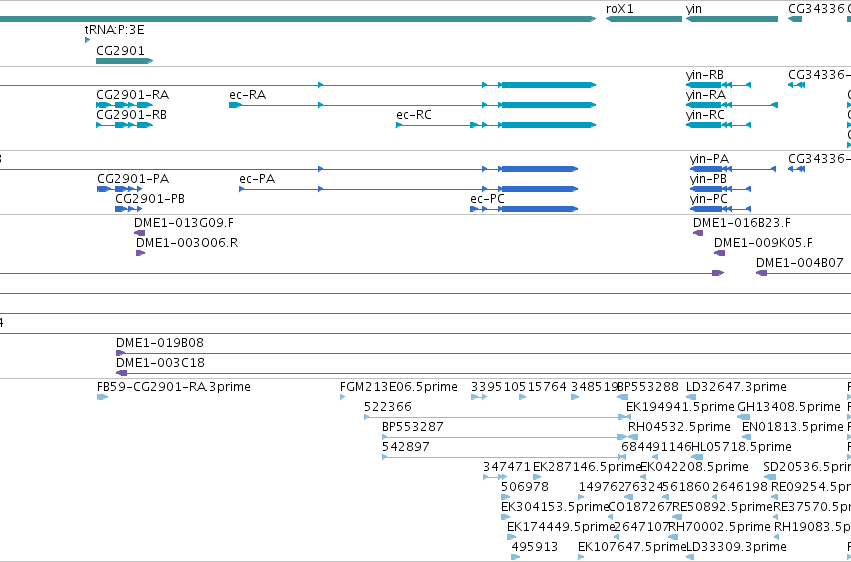Select the ec-RC transcript
851x562 pixels.
click(496, 125)
